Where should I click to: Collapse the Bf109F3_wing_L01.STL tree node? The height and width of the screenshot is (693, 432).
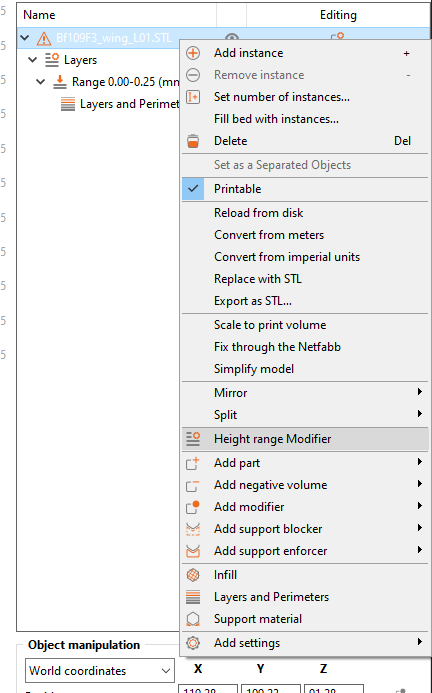point(25,38)
